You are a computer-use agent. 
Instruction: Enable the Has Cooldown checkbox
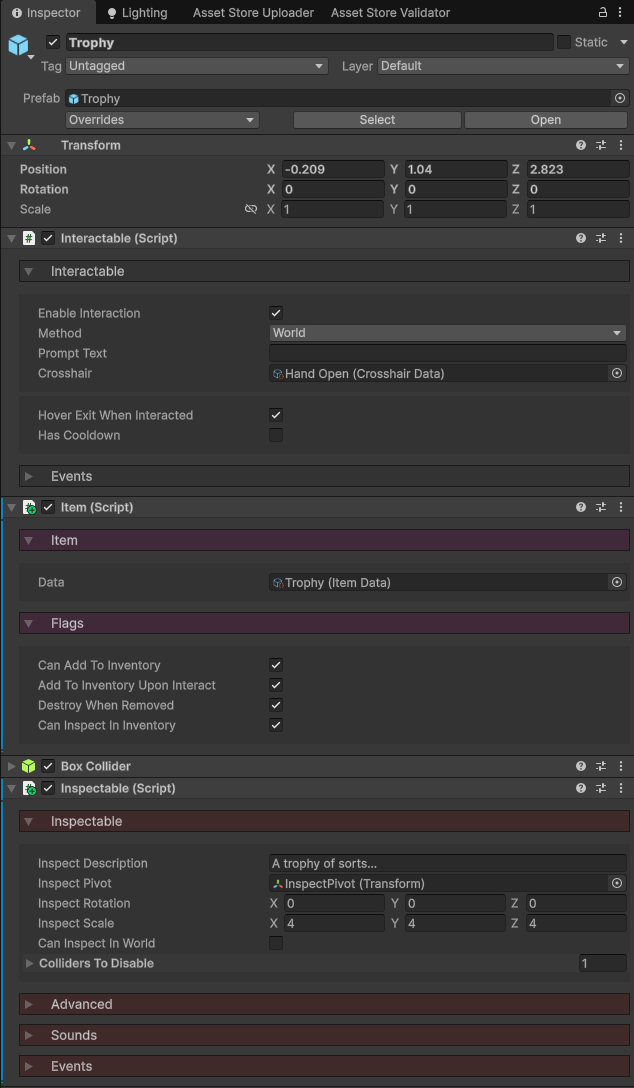coord(276,435)
